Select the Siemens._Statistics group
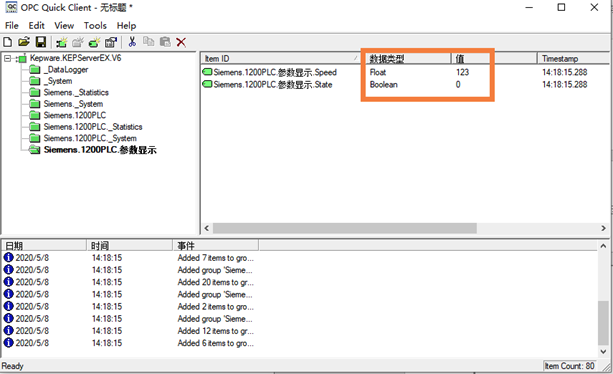This screenshot has width=613, height=374. point(76,93)
